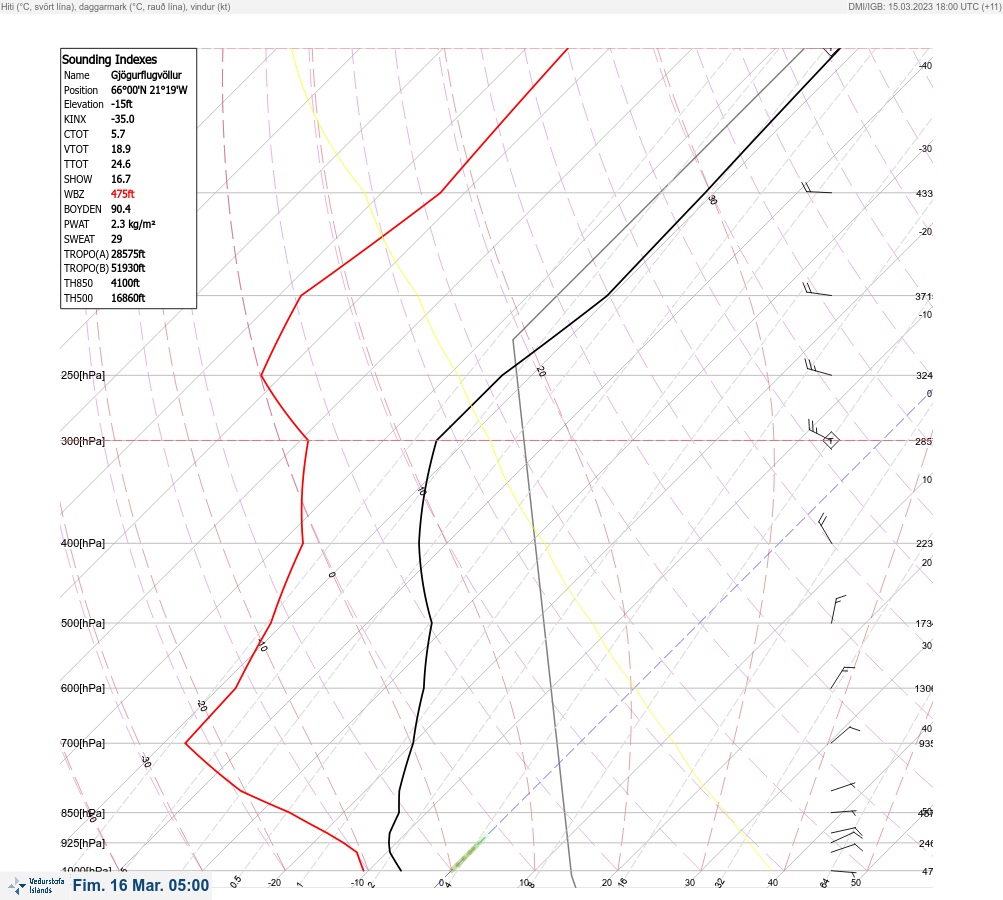The width and height of the screenshot is (1003, 900).
Task: Click the temperature curve at 300 hPa
Action: [x=436, y=440]
